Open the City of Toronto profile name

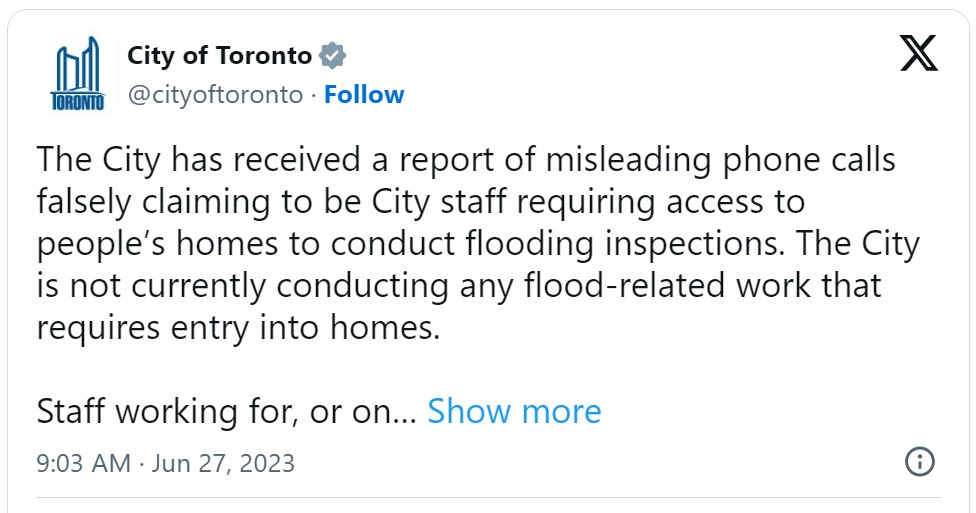pos(219,56)
